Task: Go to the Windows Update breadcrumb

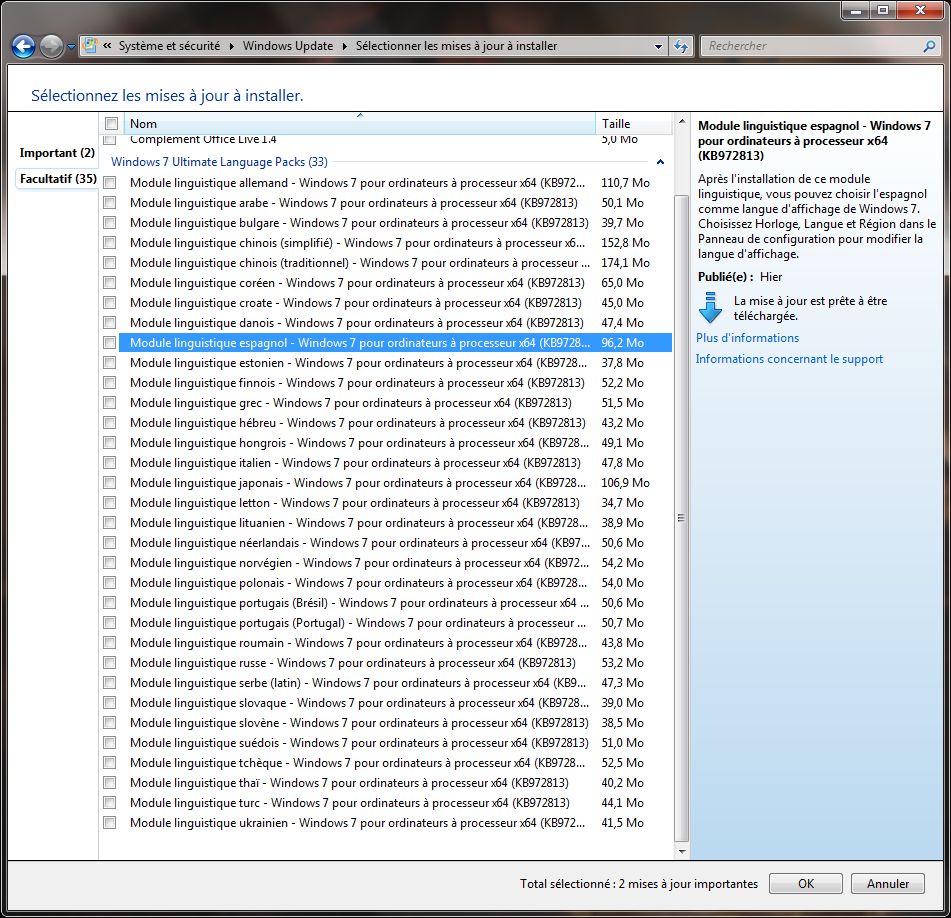Action: coord(287,46)
